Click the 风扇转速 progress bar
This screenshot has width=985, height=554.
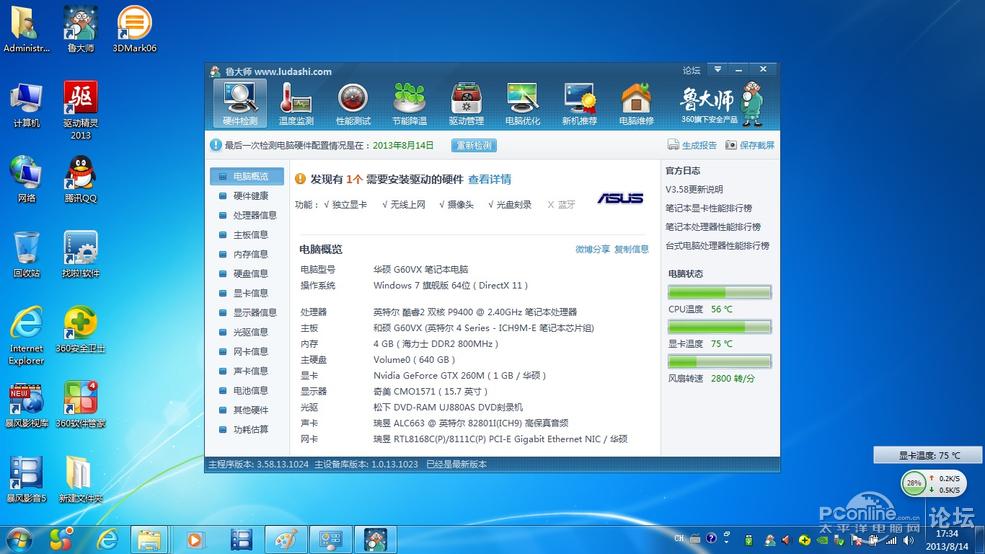[x=719, y=361]
